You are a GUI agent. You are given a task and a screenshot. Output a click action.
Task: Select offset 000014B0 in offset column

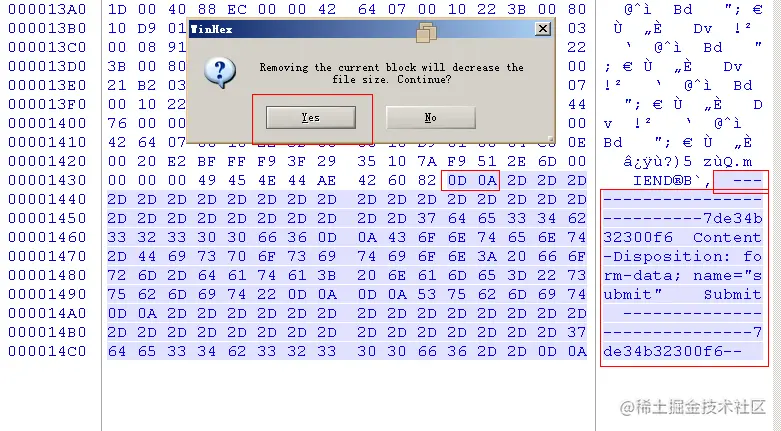[47, 332]
